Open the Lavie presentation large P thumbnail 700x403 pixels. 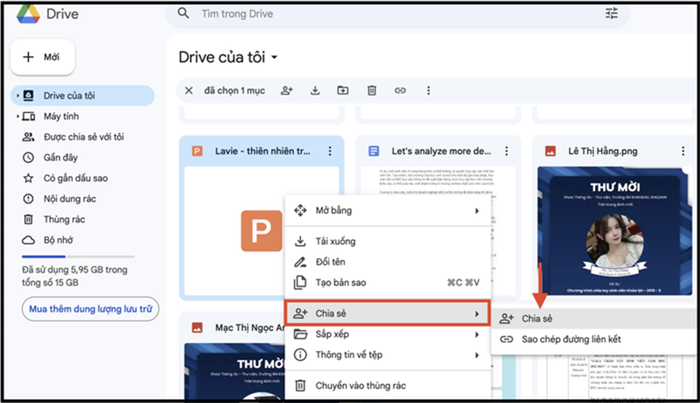click(x=262, y=231)
